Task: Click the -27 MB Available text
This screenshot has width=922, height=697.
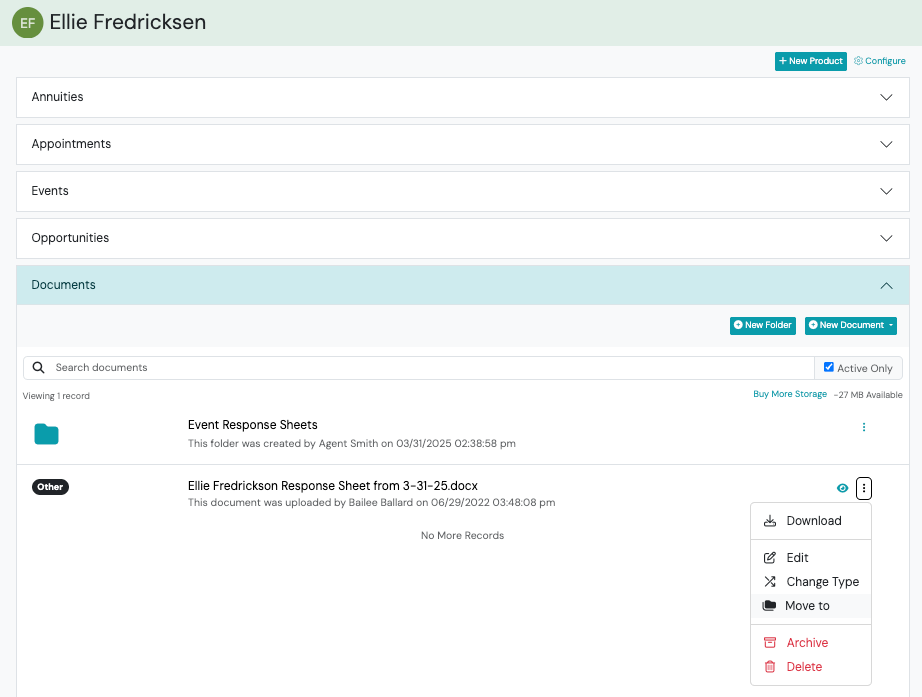Action: [x=868, y=395]
